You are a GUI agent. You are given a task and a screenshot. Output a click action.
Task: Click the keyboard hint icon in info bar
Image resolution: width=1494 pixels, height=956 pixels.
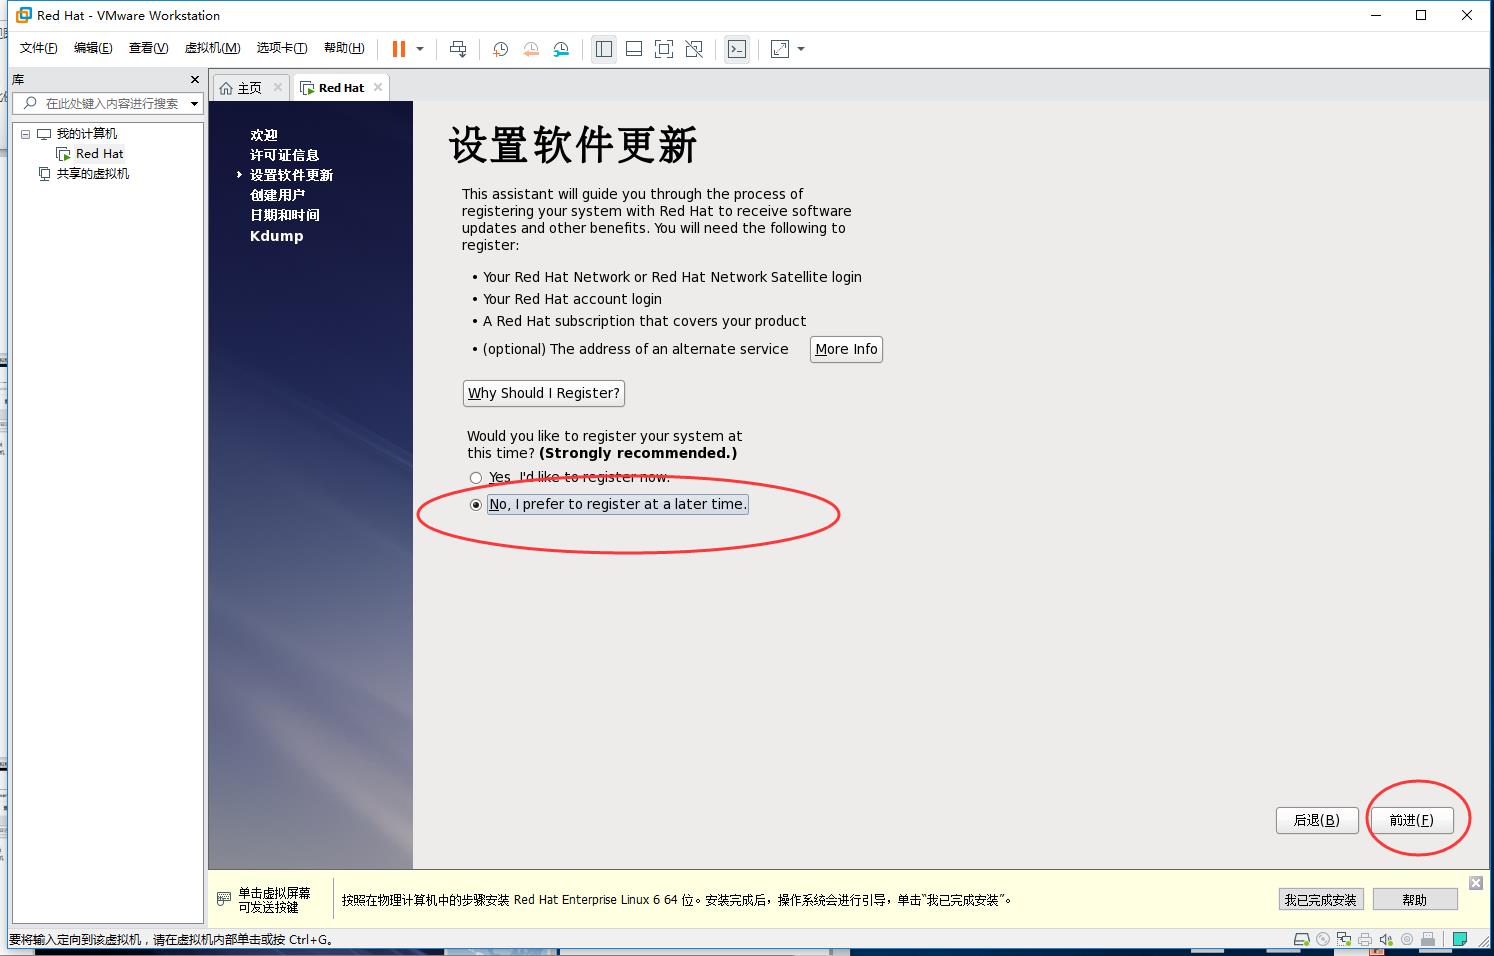click(x=224, y=899)
